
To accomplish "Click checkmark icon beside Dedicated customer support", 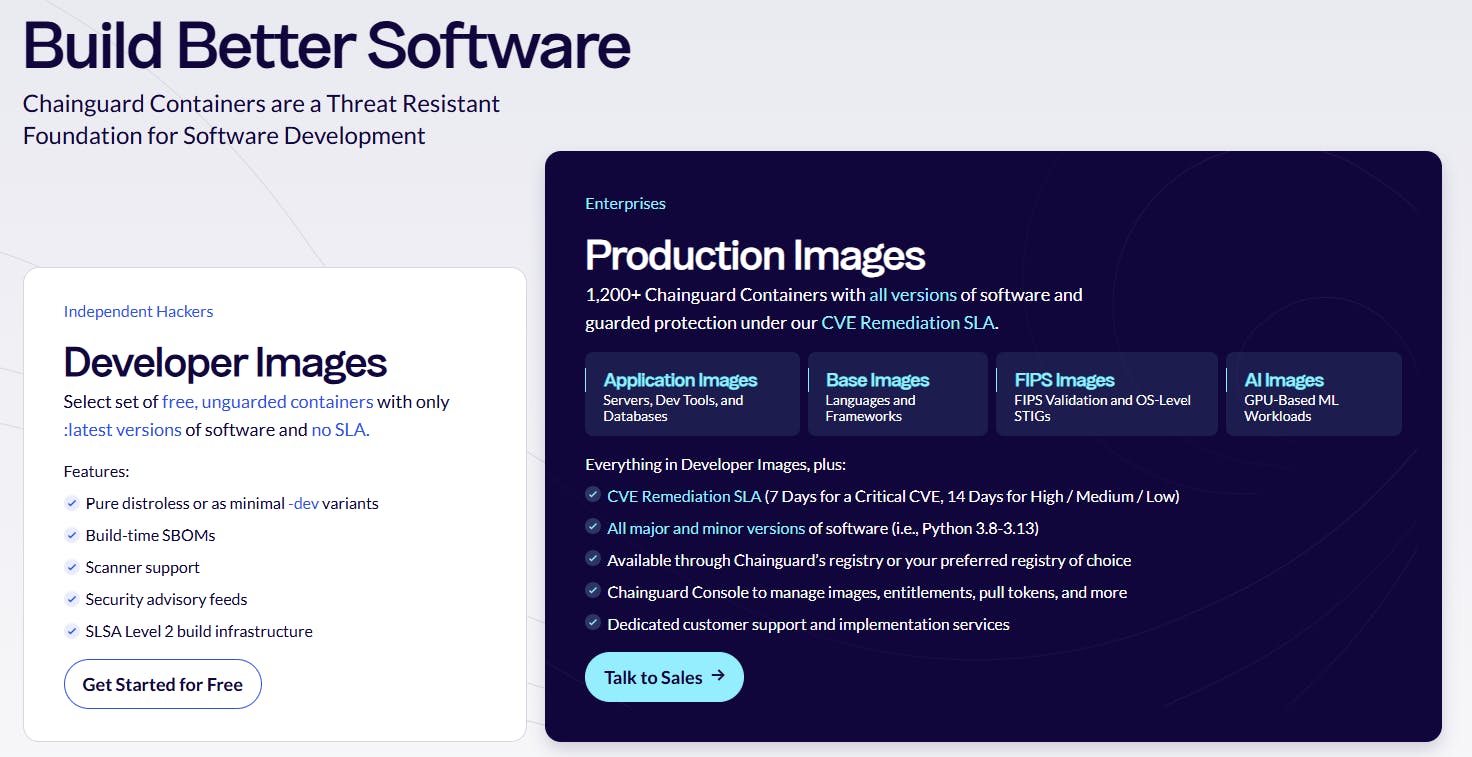I will click(x=593, y=624).
